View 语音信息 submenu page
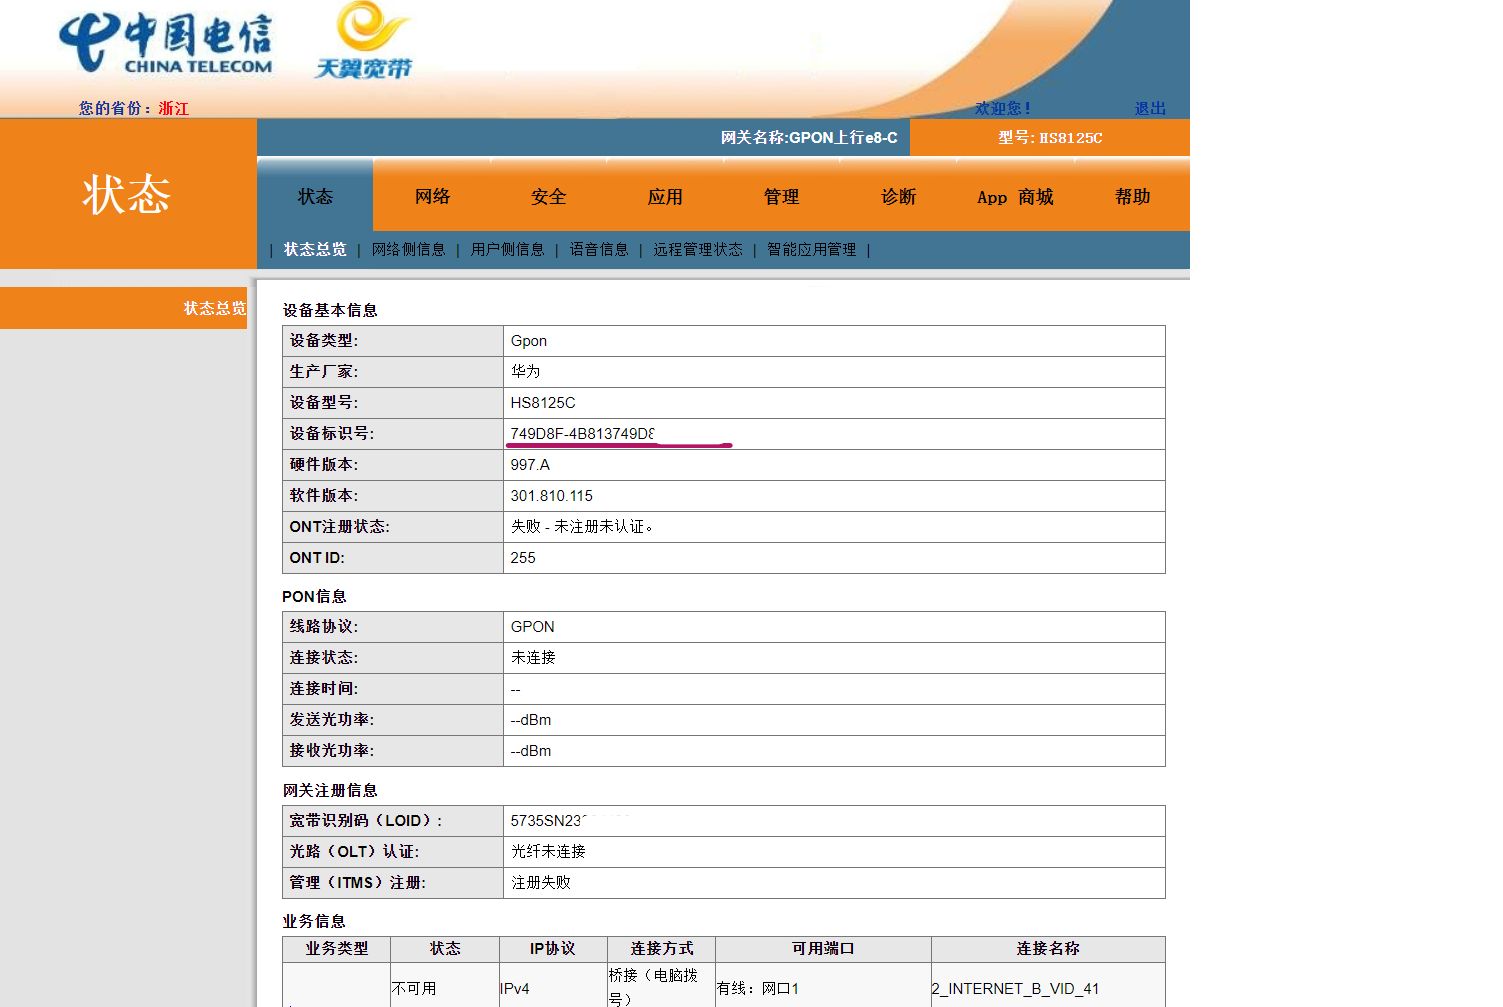The height and width of the screenshot is (1007, 1503). point(599,250)
